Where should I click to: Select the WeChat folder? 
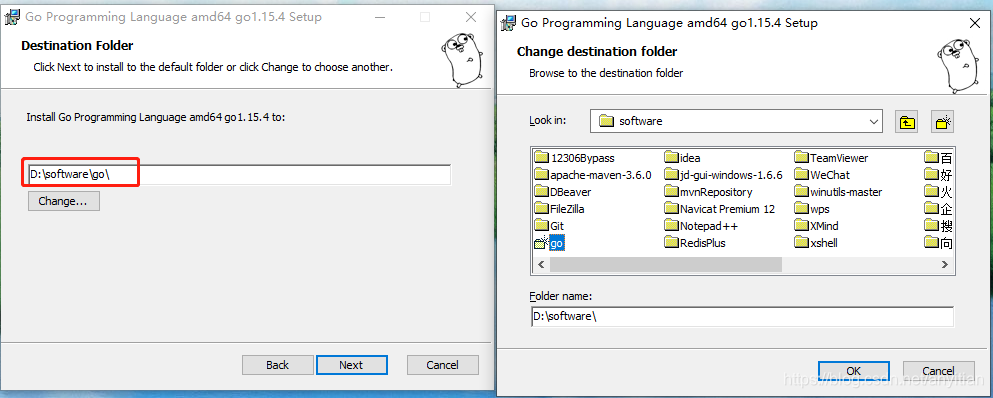(822, 175)
